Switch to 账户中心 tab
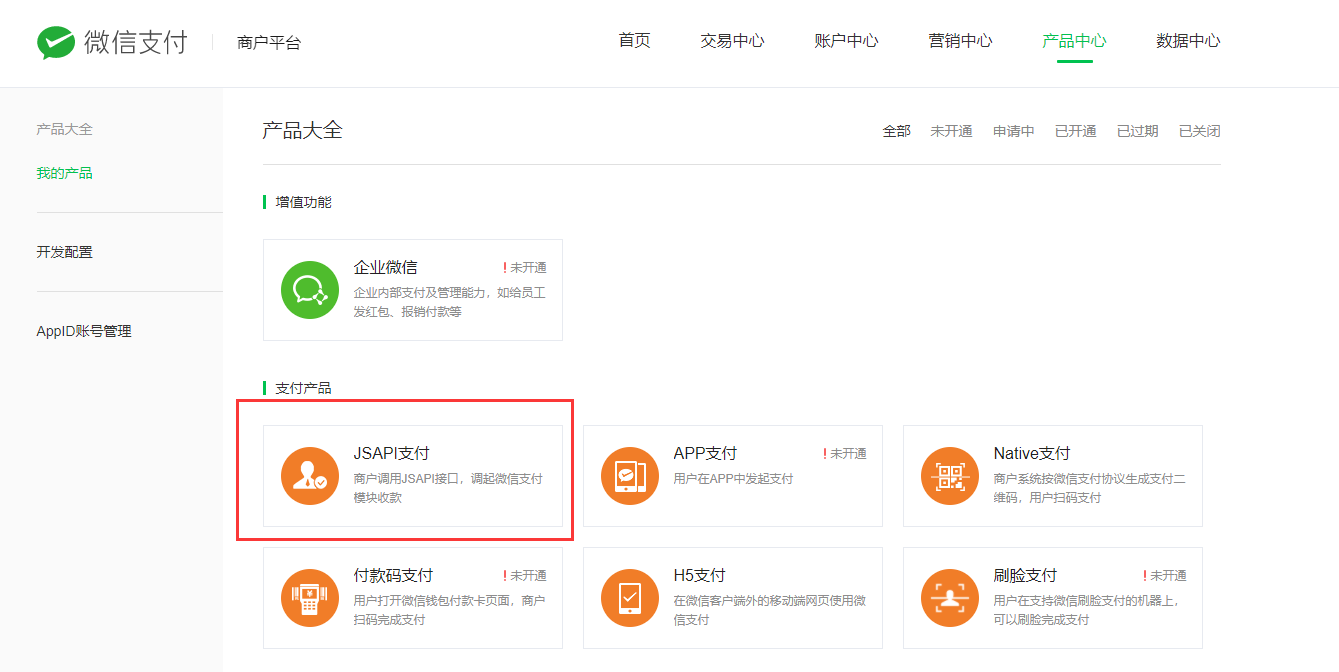1339x672 pixels. (x=846, y=41)
